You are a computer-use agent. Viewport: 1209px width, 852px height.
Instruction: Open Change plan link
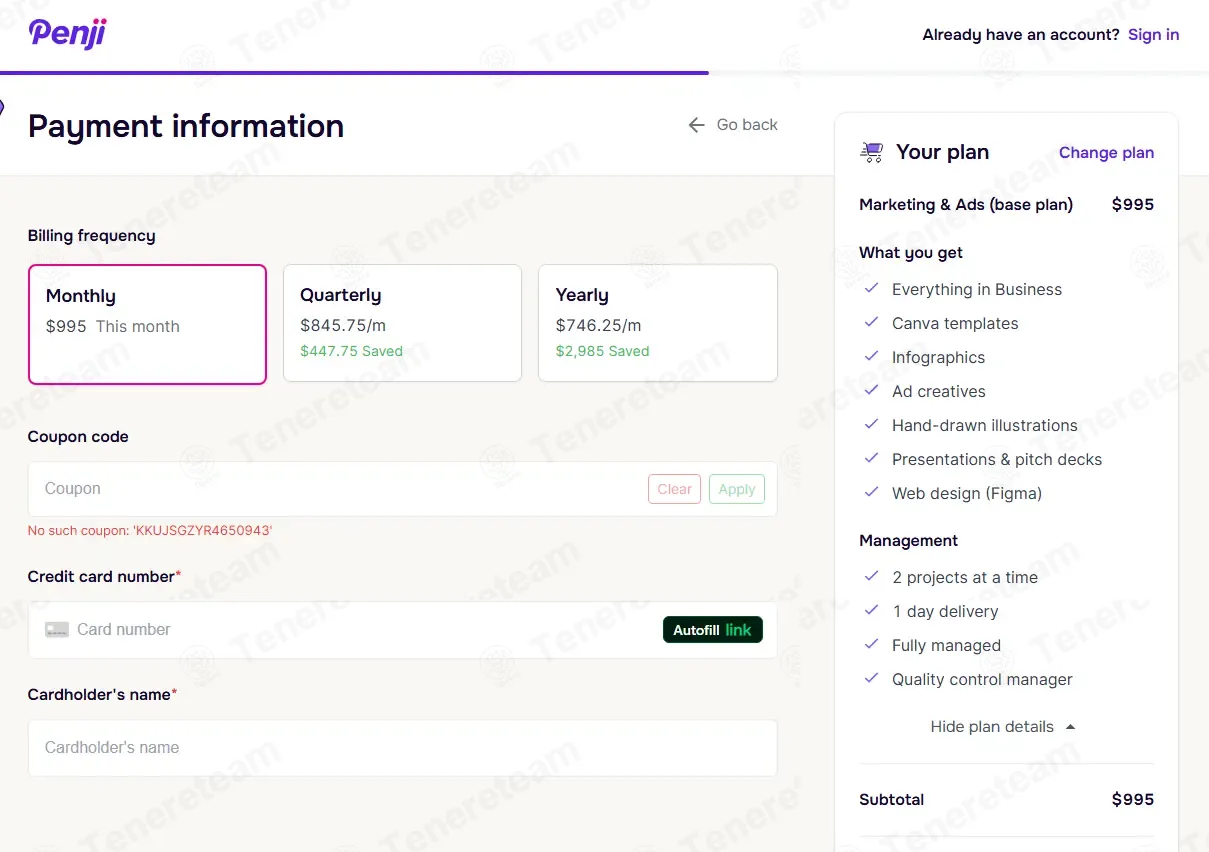coord(1106,153)
